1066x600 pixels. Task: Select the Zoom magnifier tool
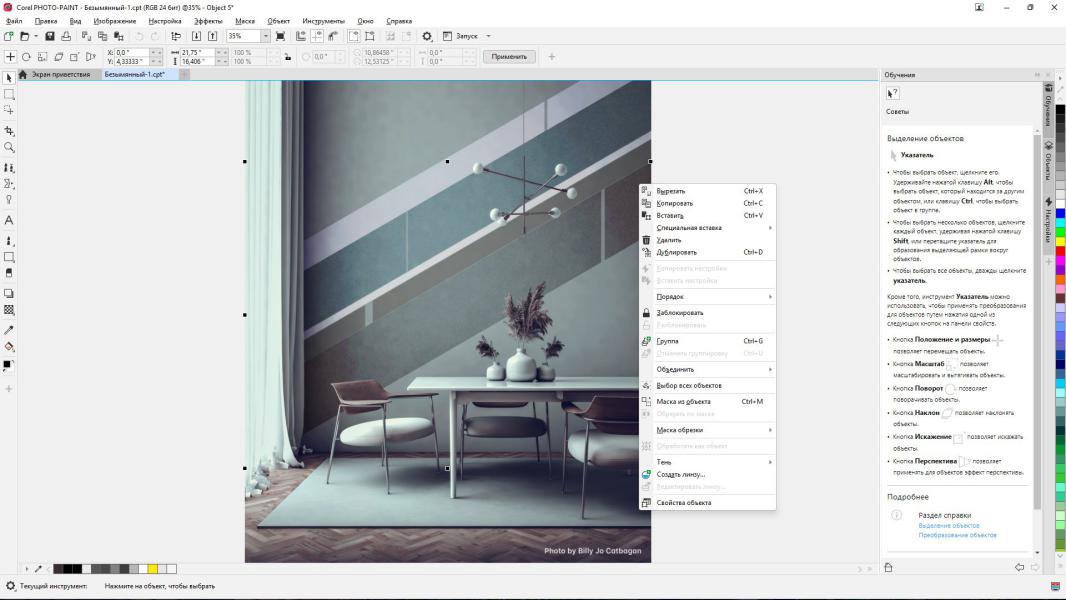(9, 147)
